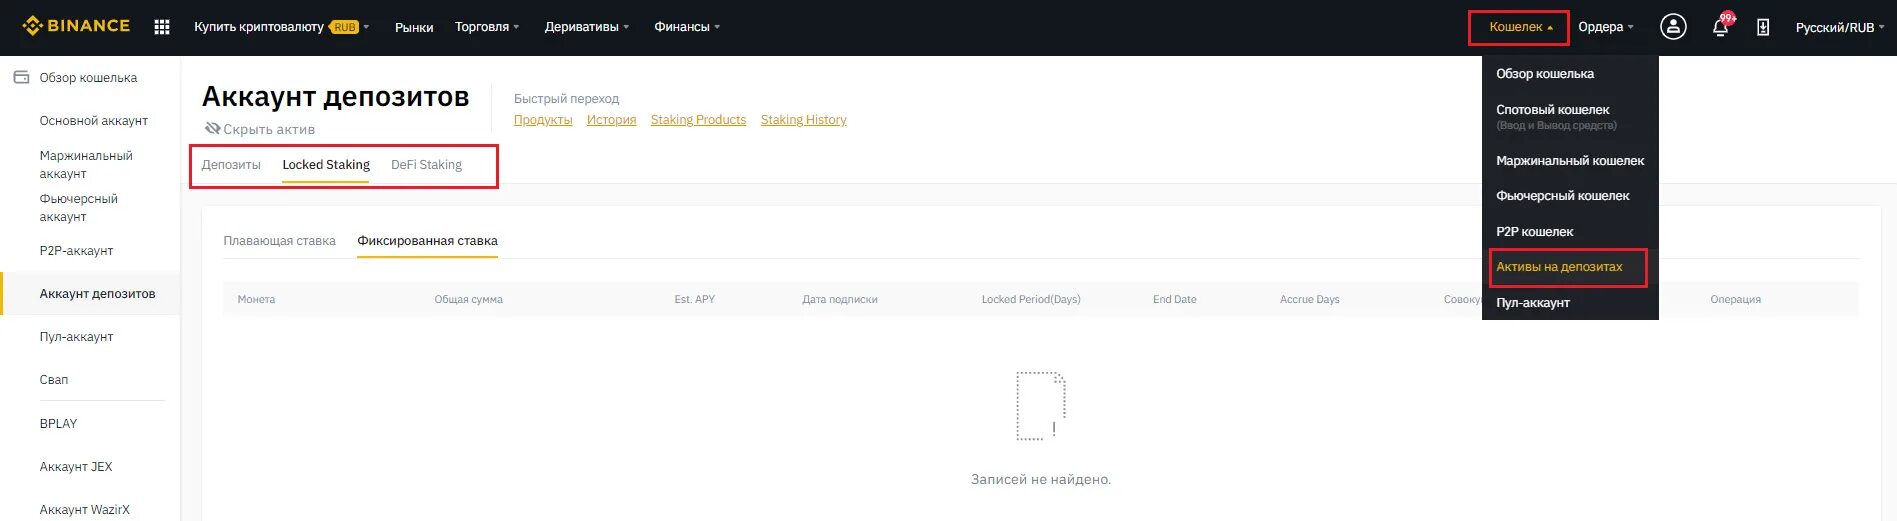Select P2P кошелек in dropdown

[x=1535, y=231]
